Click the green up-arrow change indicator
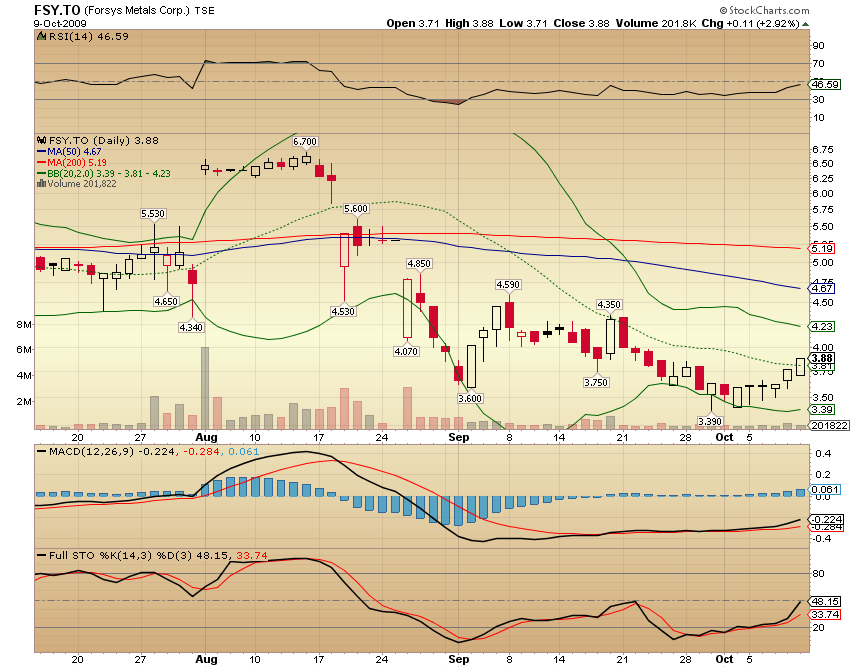 tap(806, 24)
